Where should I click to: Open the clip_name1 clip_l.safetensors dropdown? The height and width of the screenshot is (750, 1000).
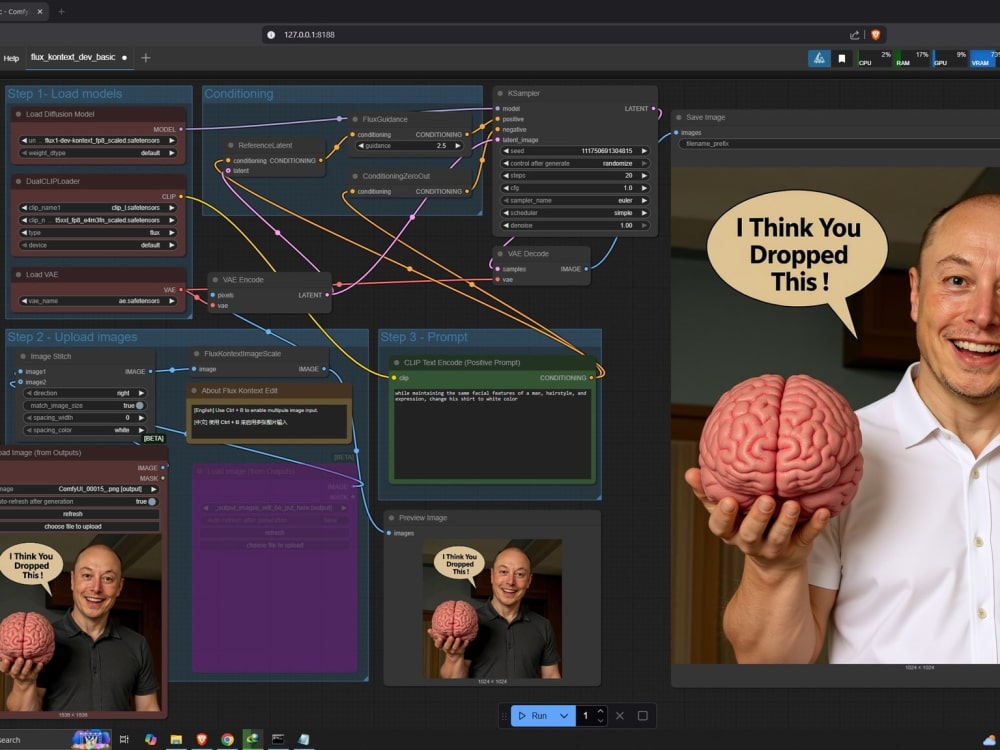pyautogui.click(x=98, y=208)
